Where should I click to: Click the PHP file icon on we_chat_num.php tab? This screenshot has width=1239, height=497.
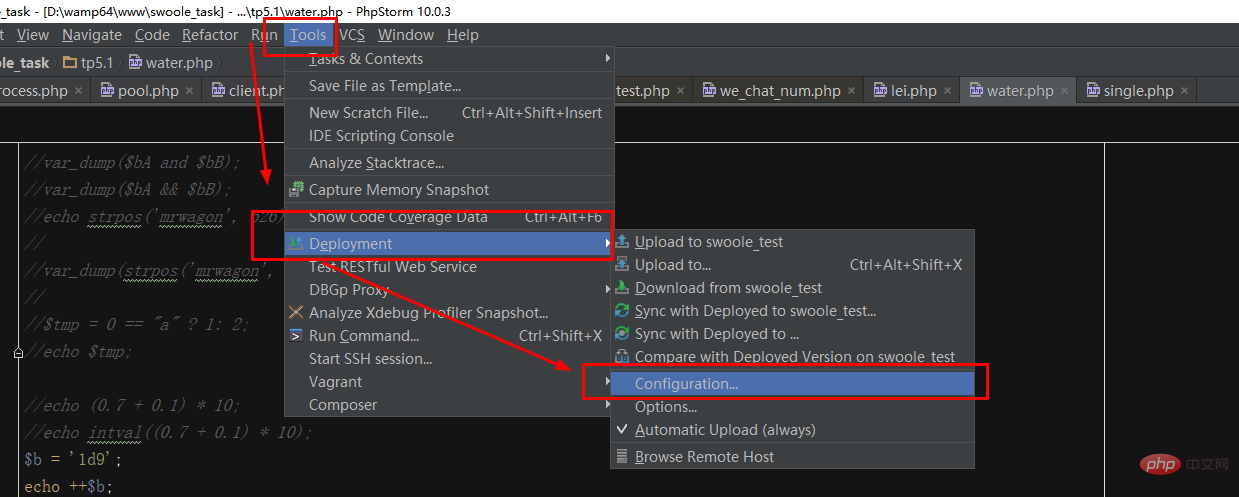pyautogui.click(x=708, y=91)
